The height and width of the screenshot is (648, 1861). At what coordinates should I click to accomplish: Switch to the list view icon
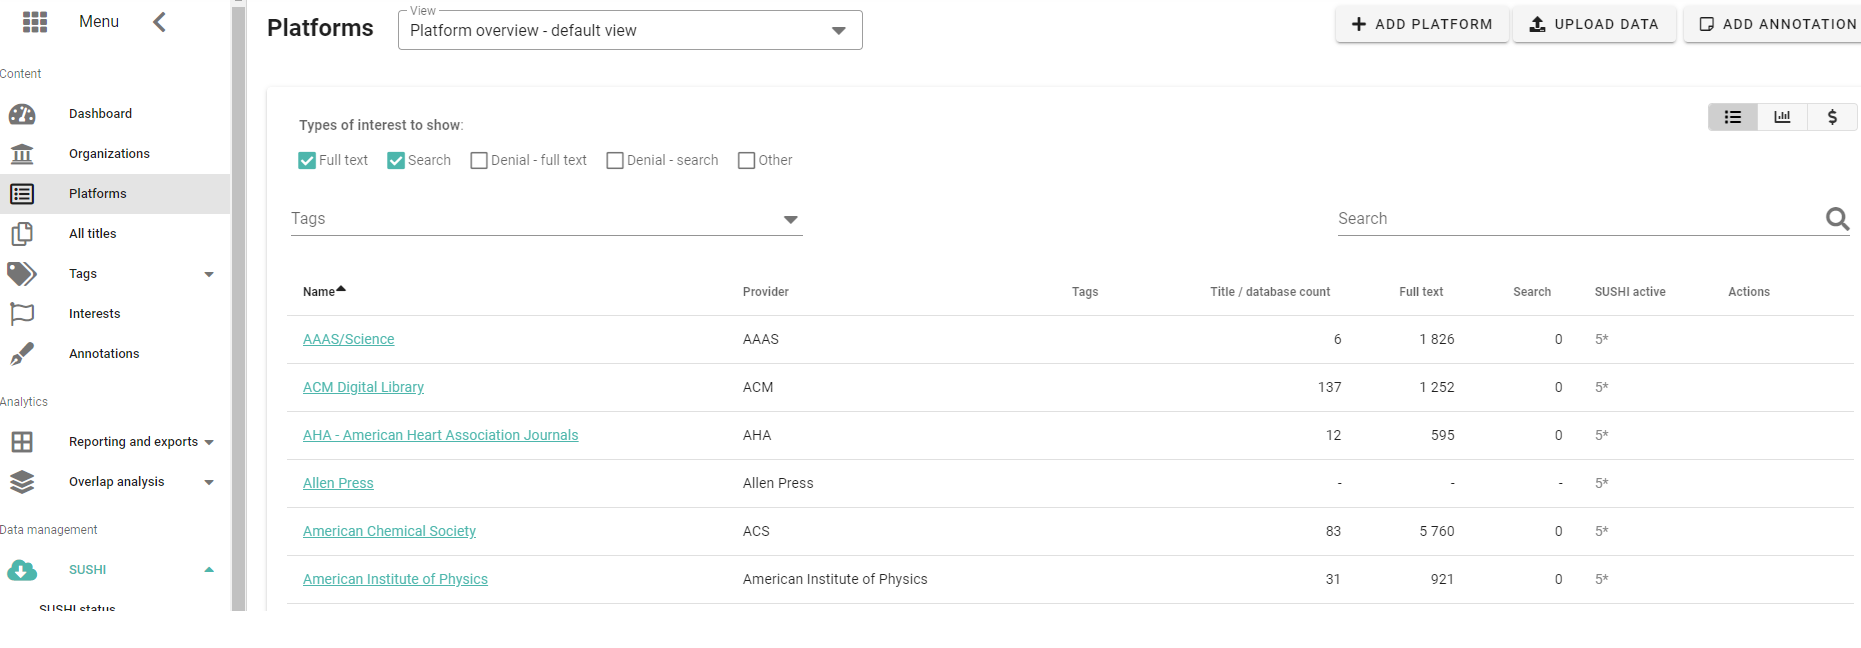(1733, 117)
